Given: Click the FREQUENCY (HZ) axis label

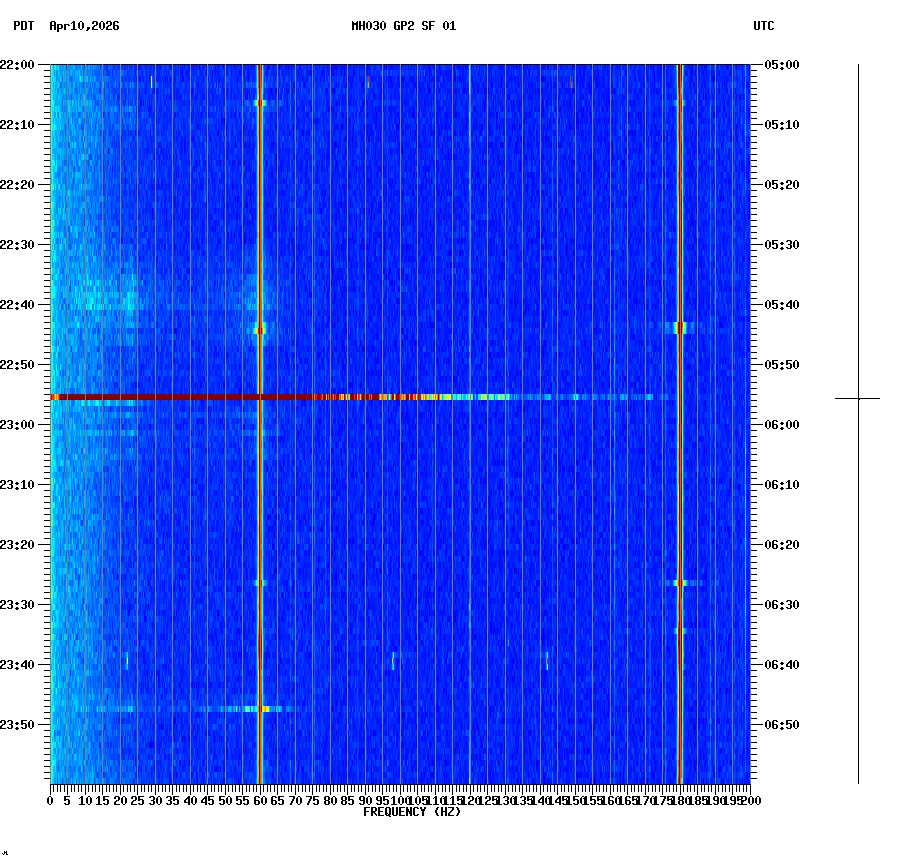Looking at the screenshot, I should pyautogui.click(x=412, y=812).
